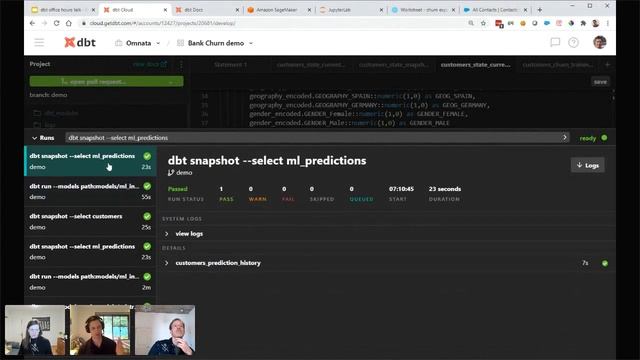Select the highlighted snapshot ml_predictions run
Image resolution: width=640 pixels, height=360 pixels.
90,161
